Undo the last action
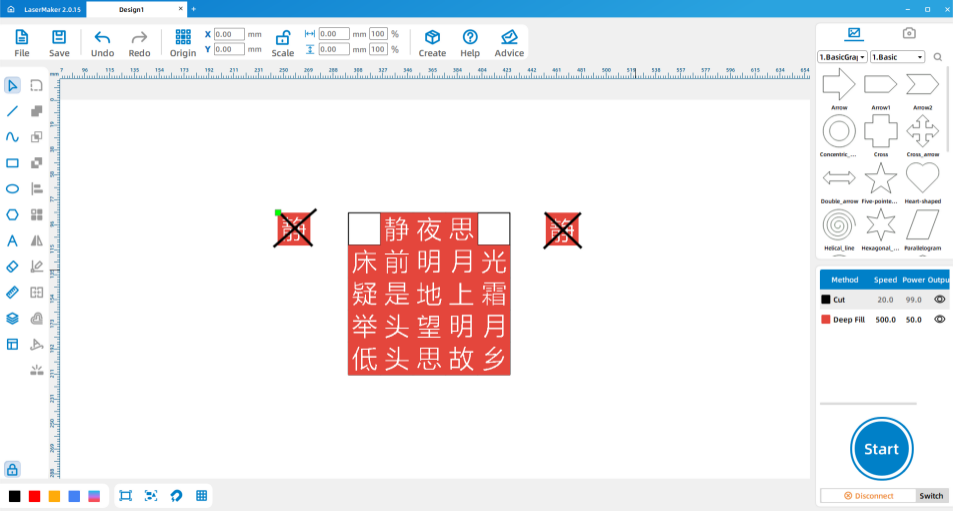 click(x=102, y=43)
